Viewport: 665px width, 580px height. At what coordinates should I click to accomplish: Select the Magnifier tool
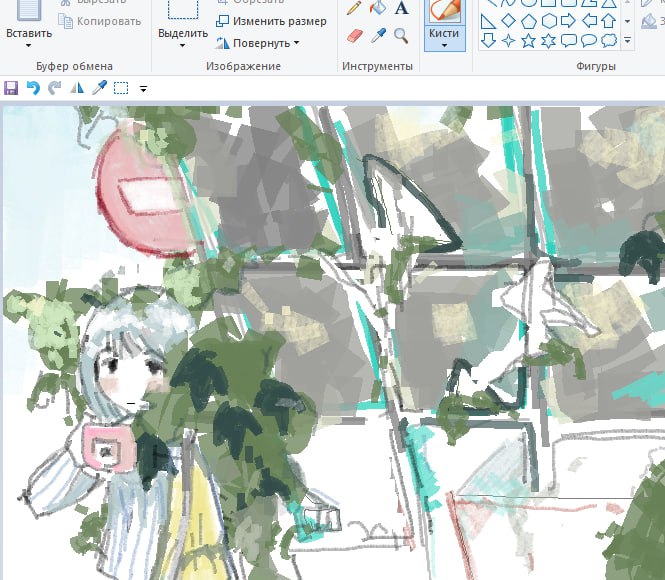coord(401,36)
